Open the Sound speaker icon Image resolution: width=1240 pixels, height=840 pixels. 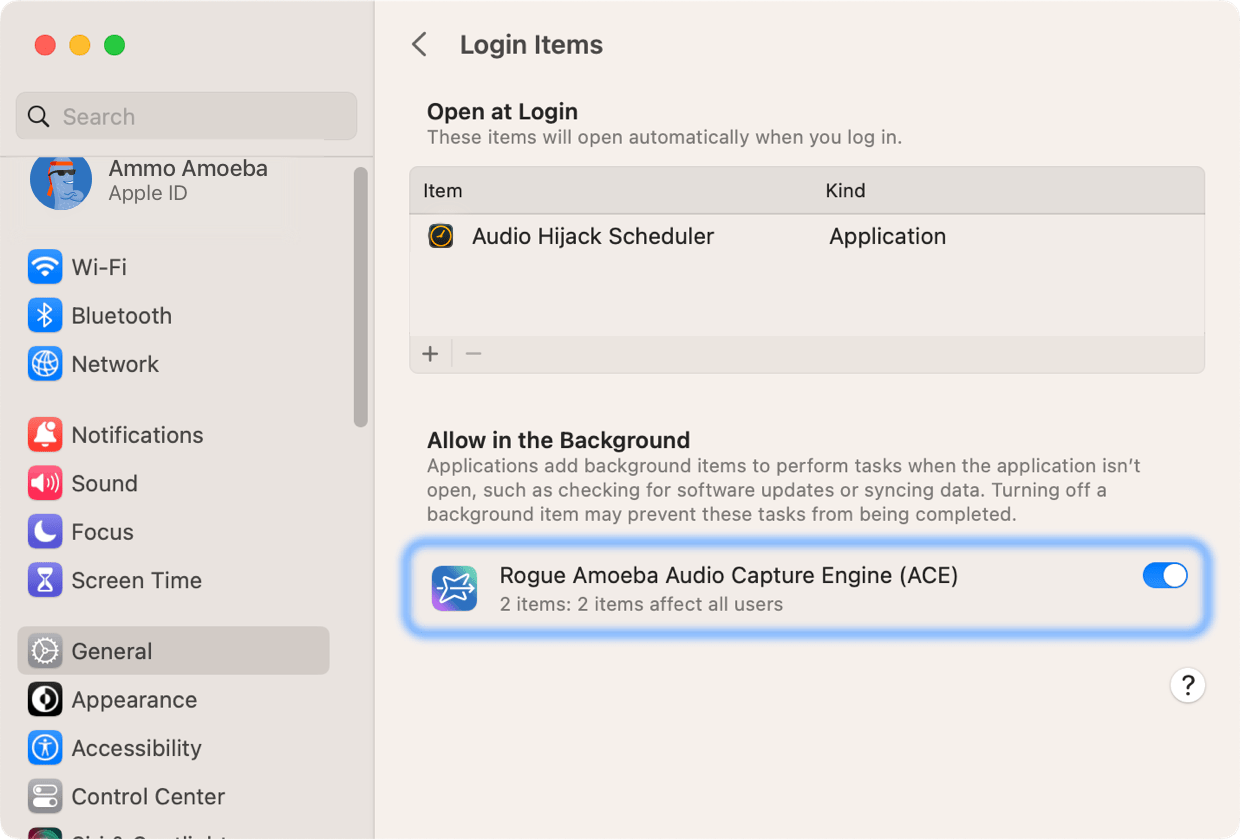(44, 484)
